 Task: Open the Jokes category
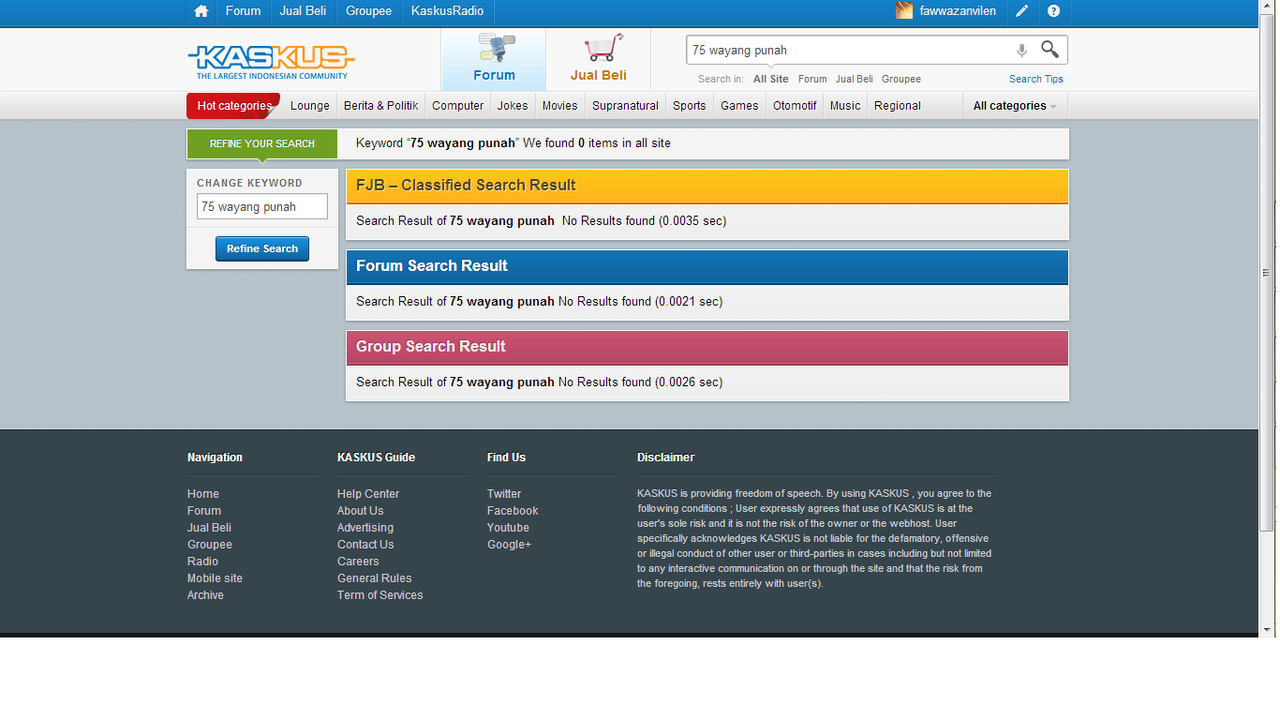[513, 106]
